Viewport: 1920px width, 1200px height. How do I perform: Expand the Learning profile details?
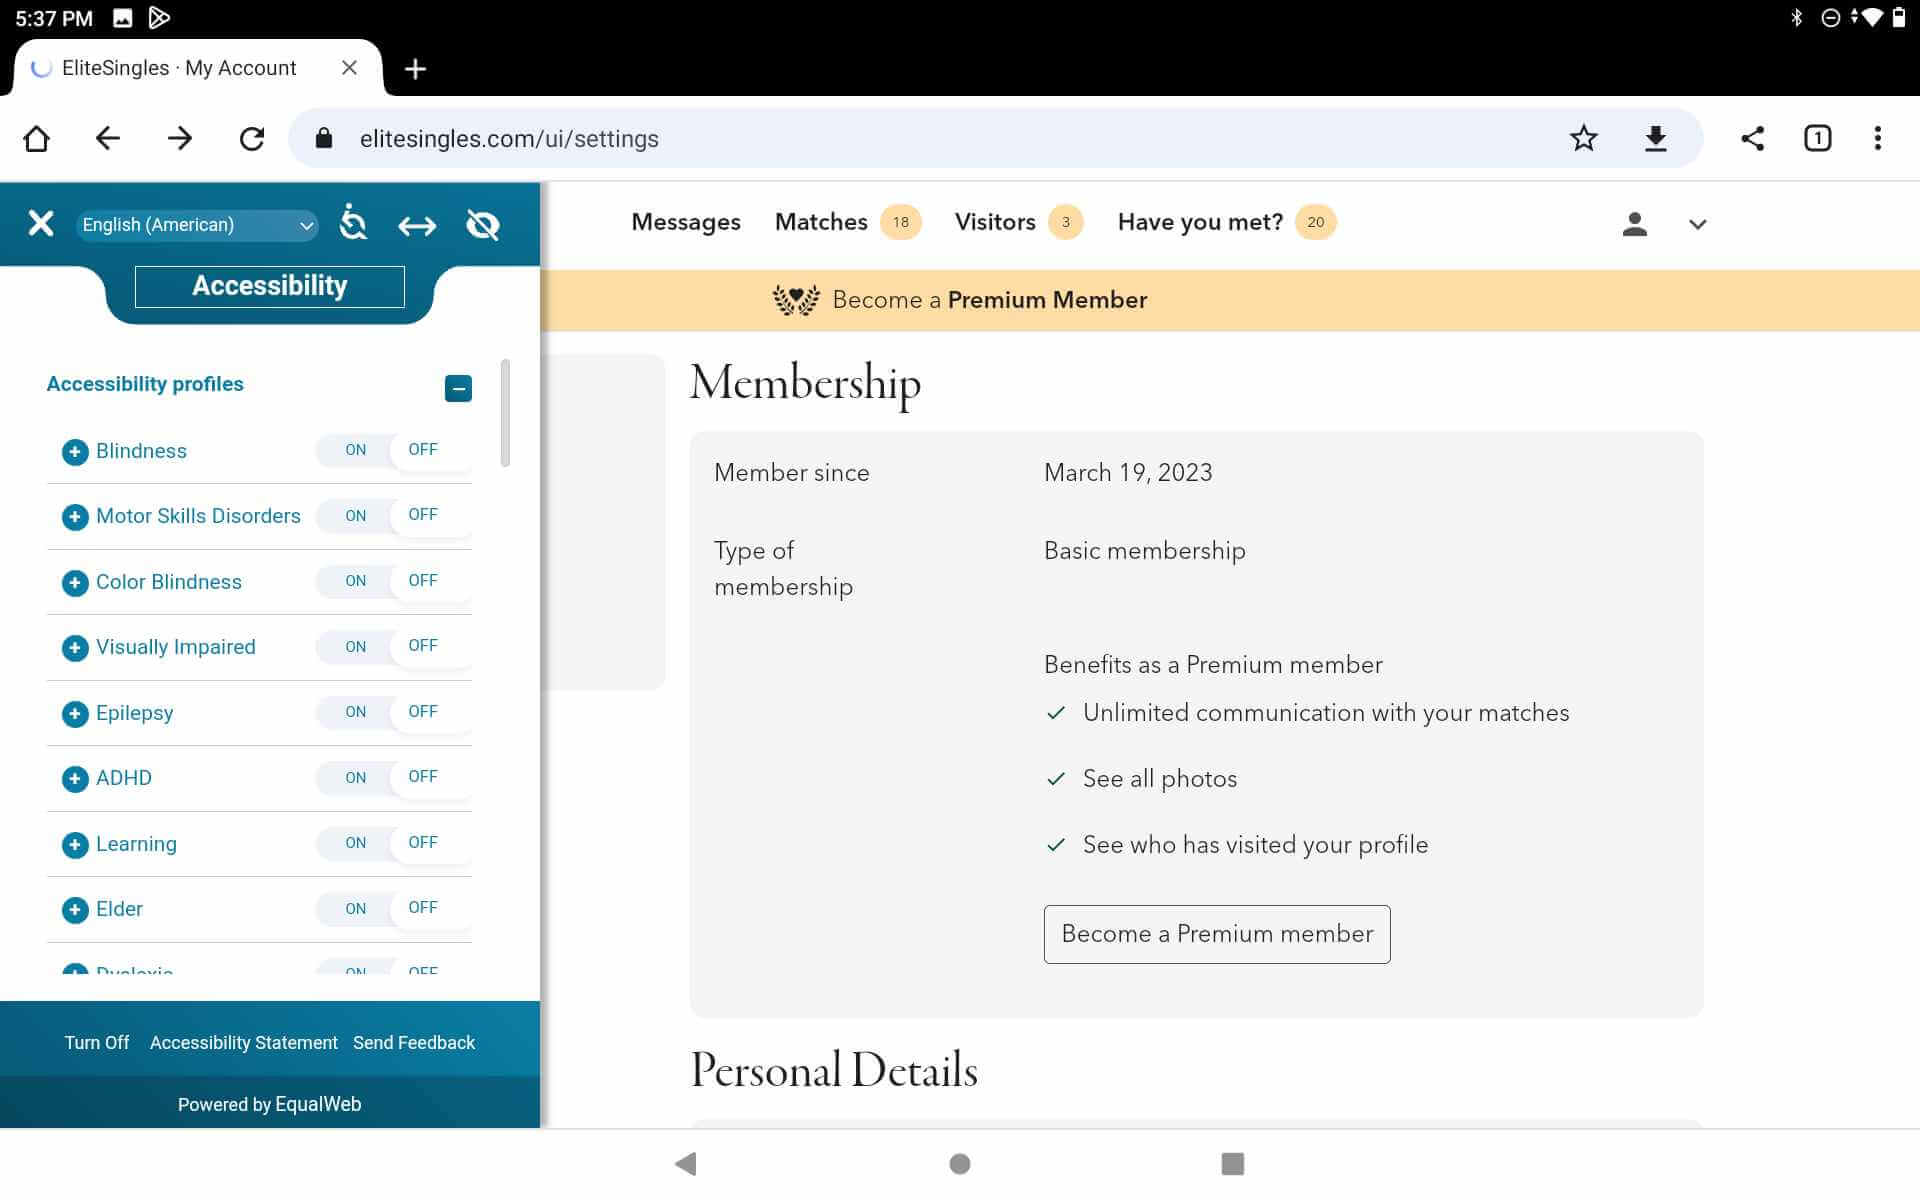point(75,845)
